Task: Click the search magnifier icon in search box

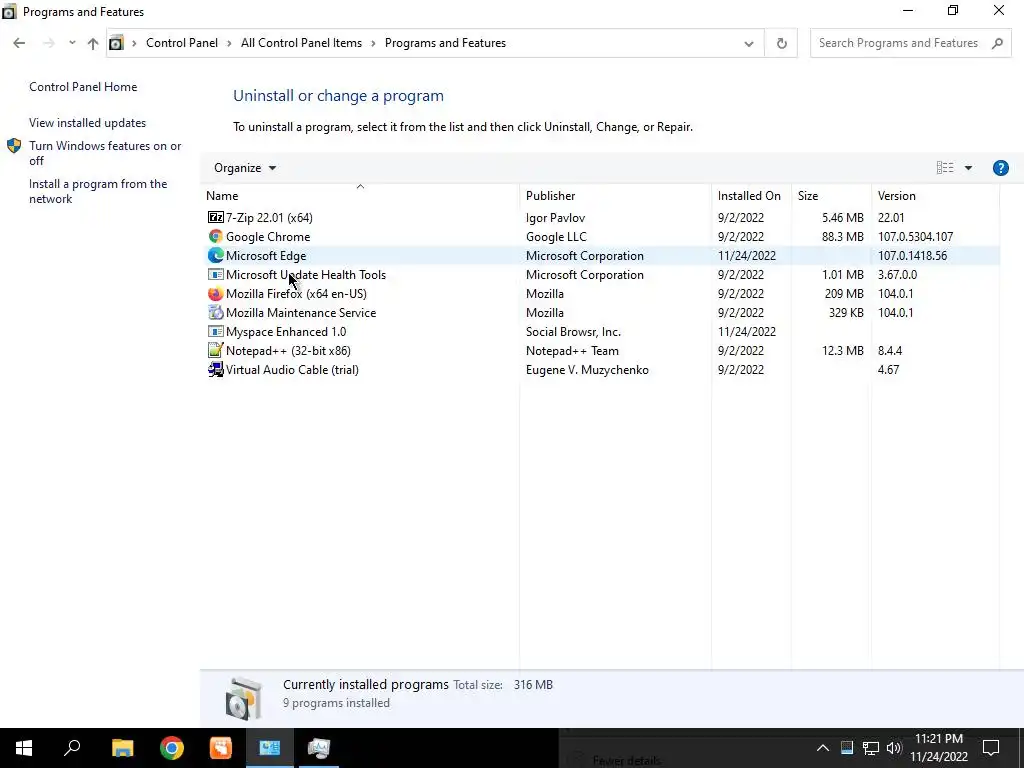Action: click(997, 43)
